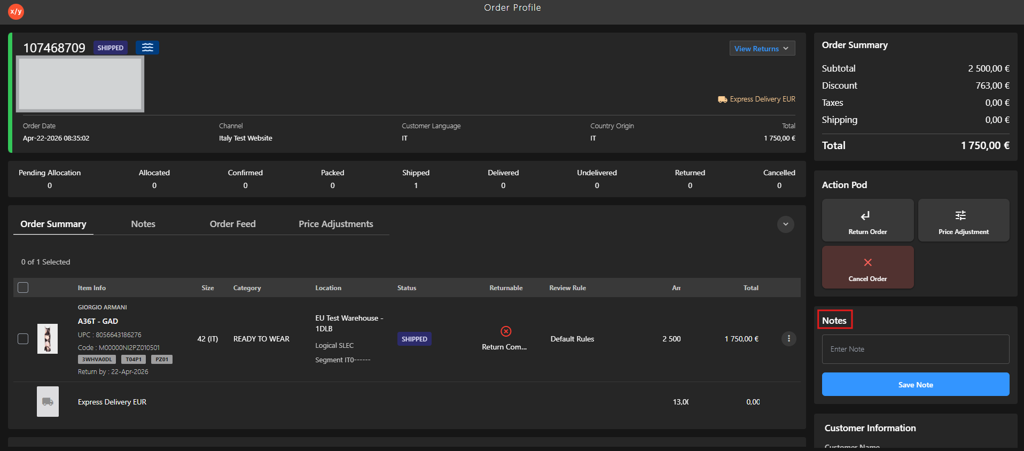Click the Pending Allocation status counter
Screen dimensions: 1024x451
point(50,179)
